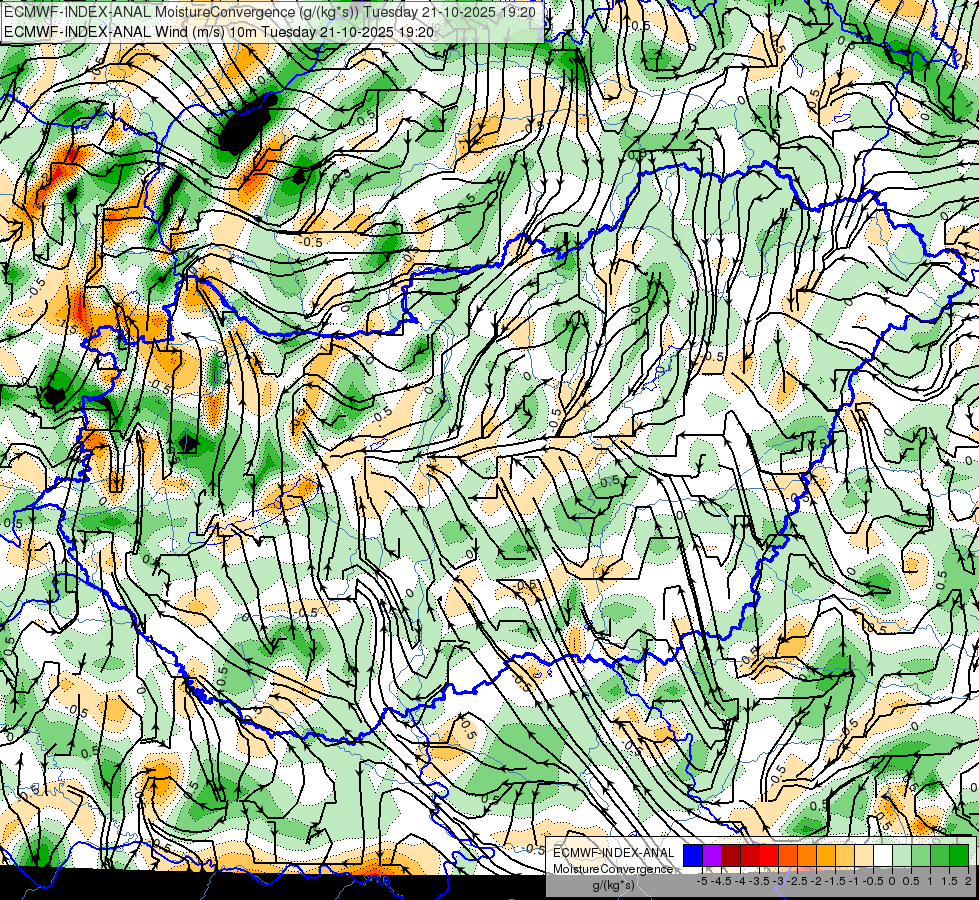Click the Wind (m/s) 10m title line

pyautogui.click(x=219, y=31)
